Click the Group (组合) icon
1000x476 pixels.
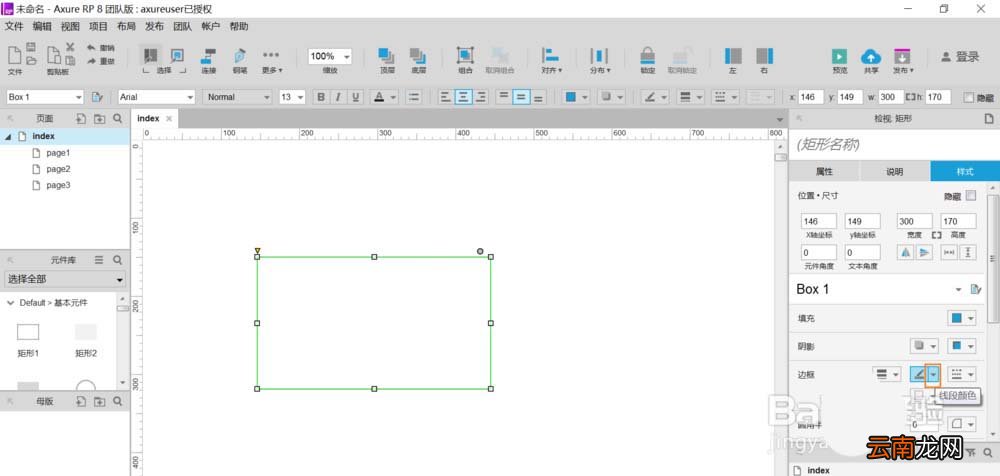click(465, 56)
